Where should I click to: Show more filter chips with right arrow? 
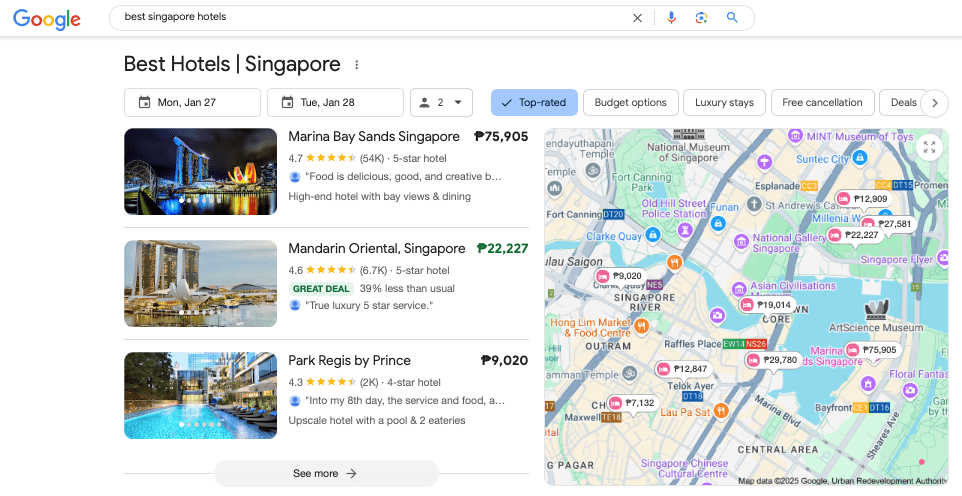(x=934, y=103)
